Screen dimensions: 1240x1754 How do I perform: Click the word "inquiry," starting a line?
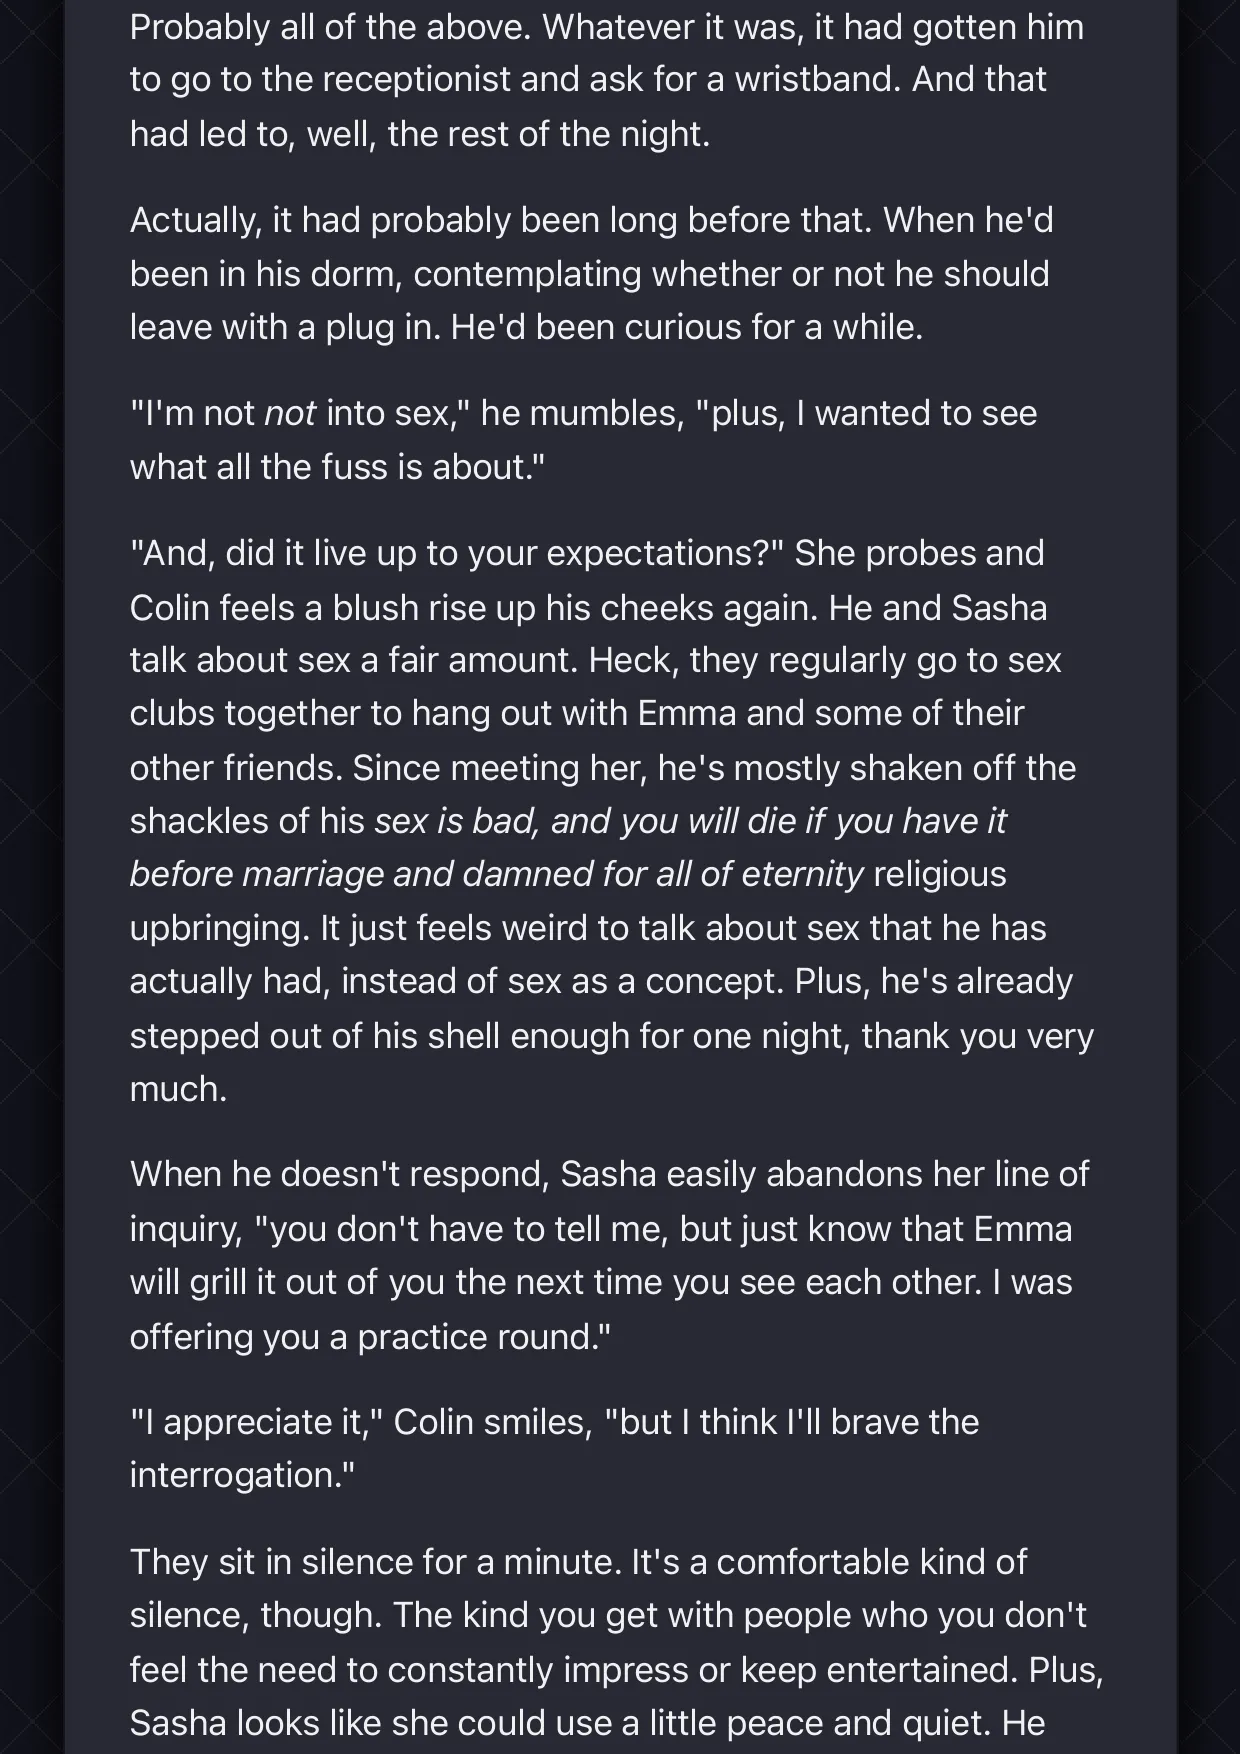tap(186, 1229)
